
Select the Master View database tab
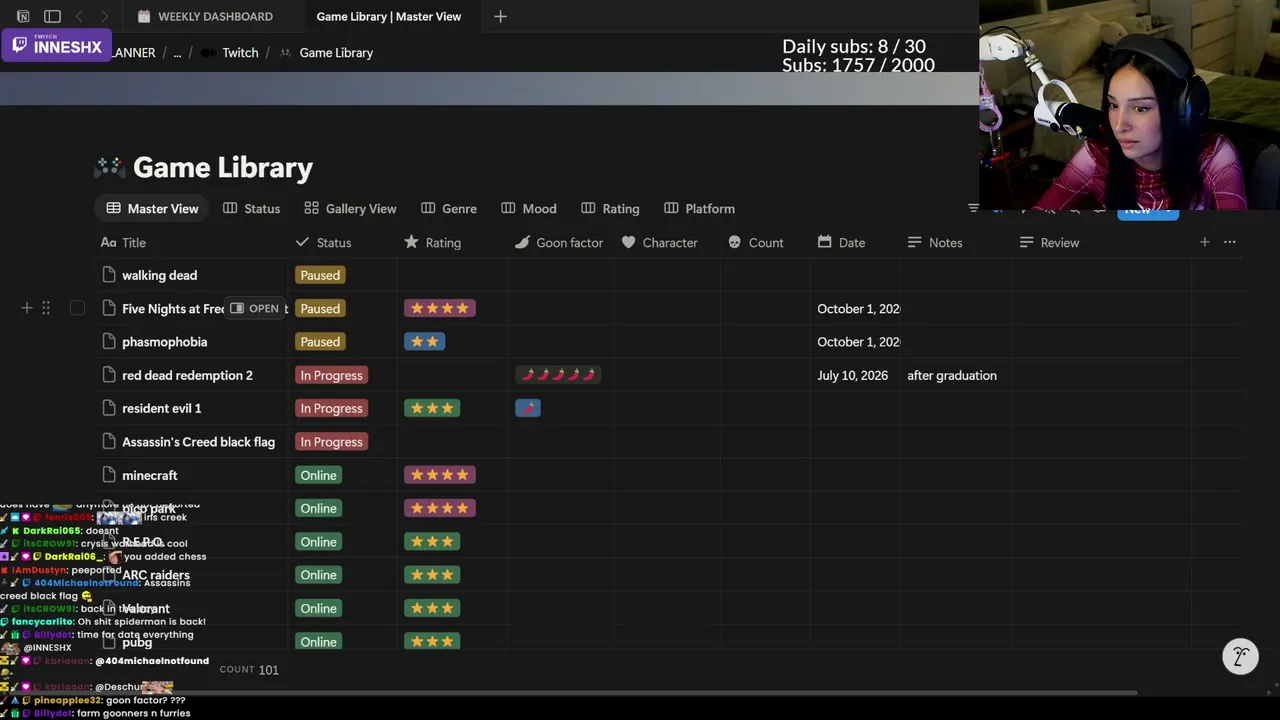pos(152,209)
